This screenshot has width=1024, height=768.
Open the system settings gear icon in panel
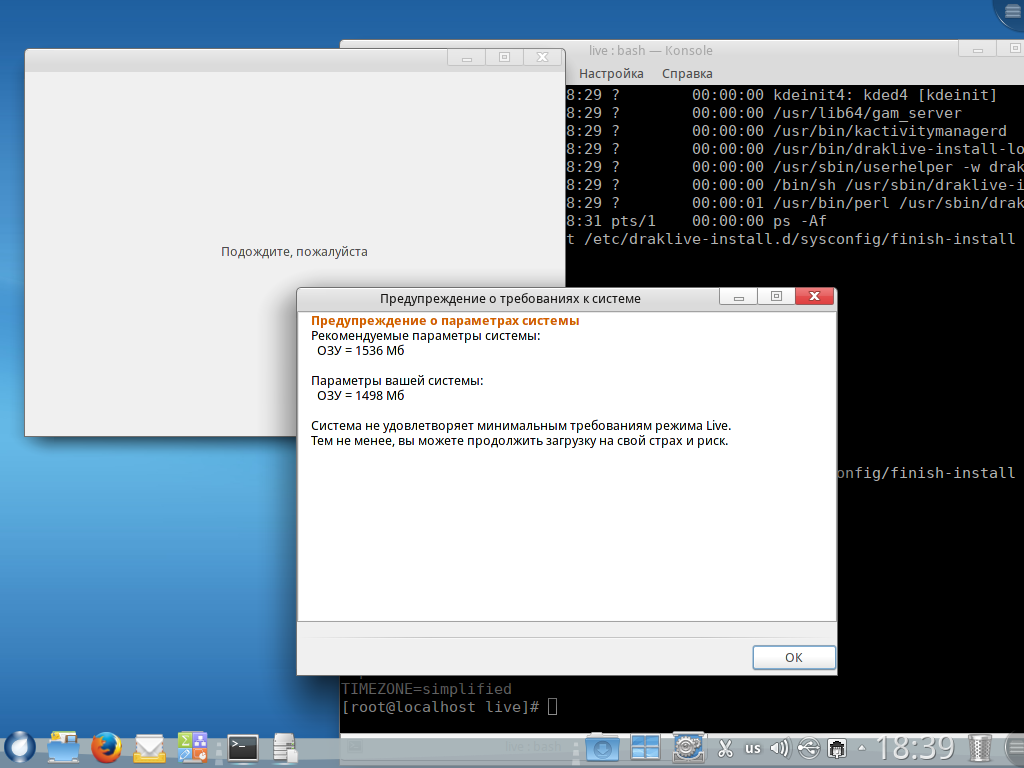[688, 747]
